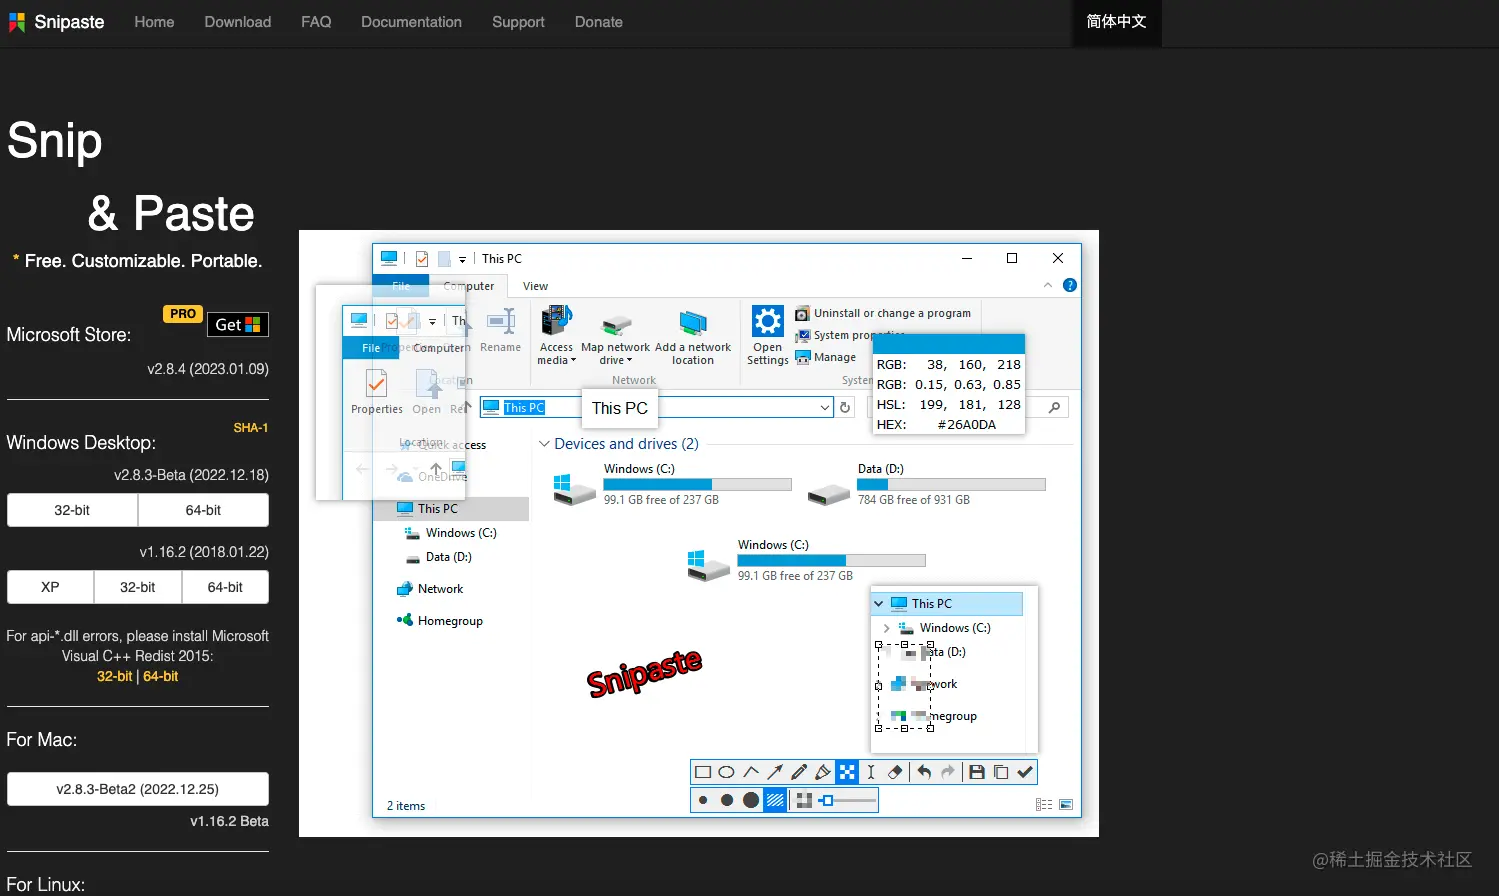Select Network in the navigation pane

(x=430, y=589)
